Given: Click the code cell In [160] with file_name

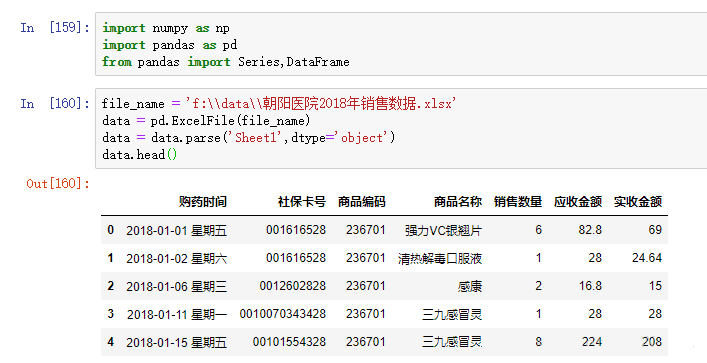Looking at the screenshot, I should coord(401,129).
